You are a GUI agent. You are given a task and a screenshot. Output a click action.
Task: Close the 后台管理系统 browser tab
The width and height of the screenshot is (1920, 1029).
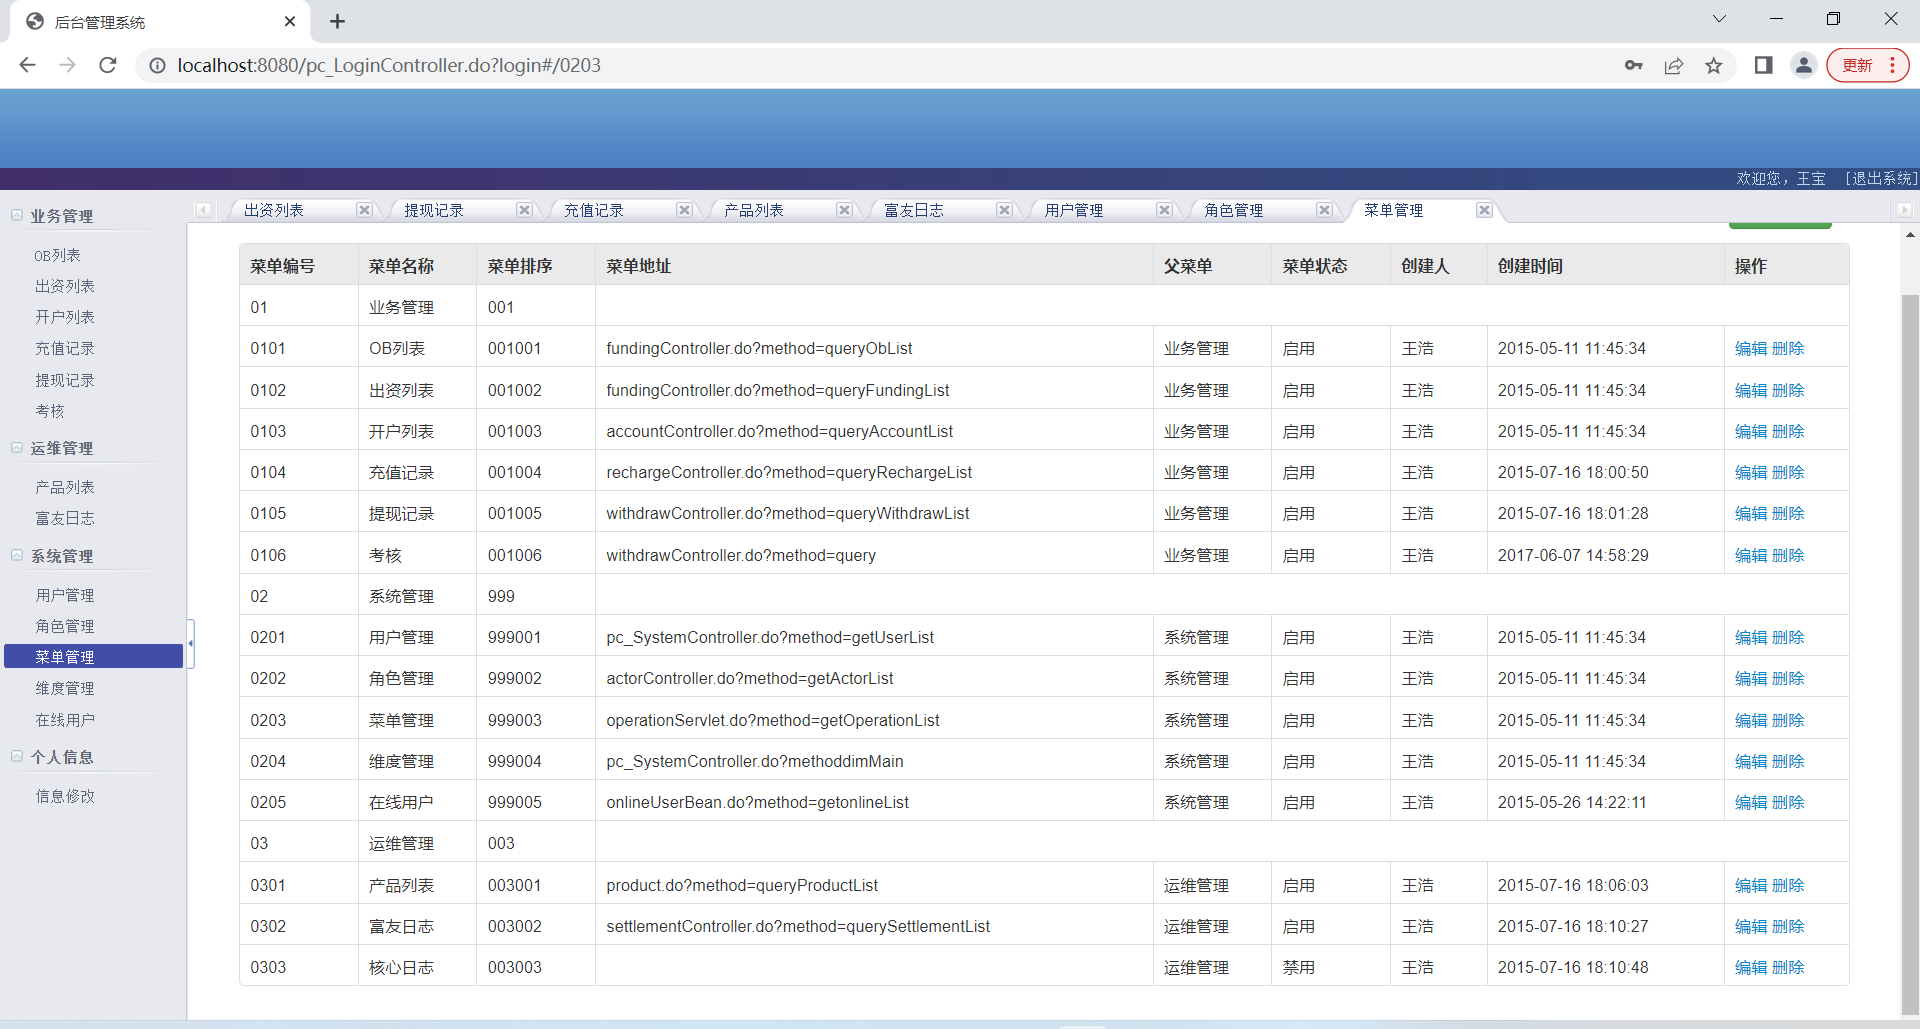click(290, 21)
